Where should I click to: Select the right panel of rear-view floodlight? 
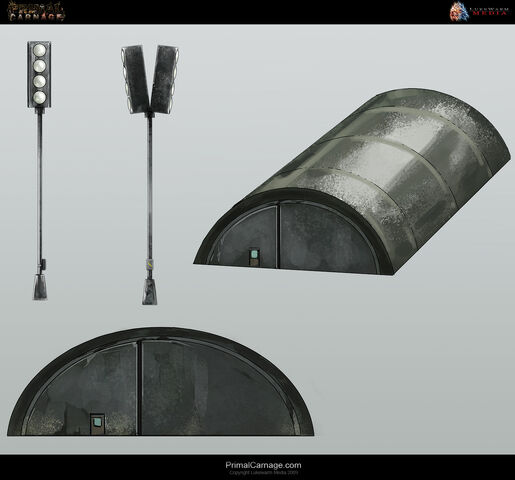click(165, 79)
